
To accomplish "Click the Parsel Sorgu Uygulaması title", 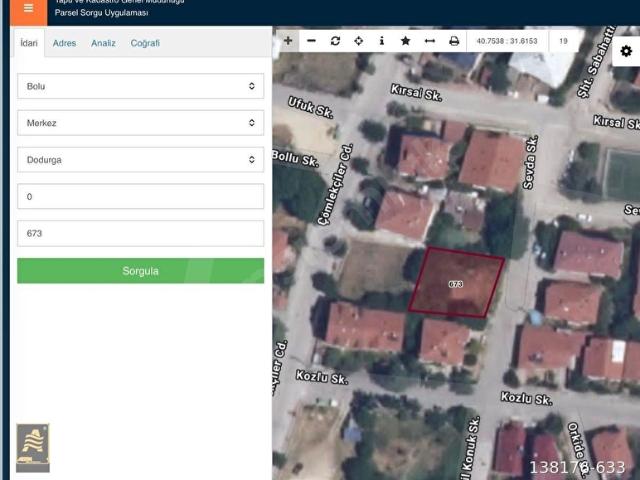I will 102,13.
